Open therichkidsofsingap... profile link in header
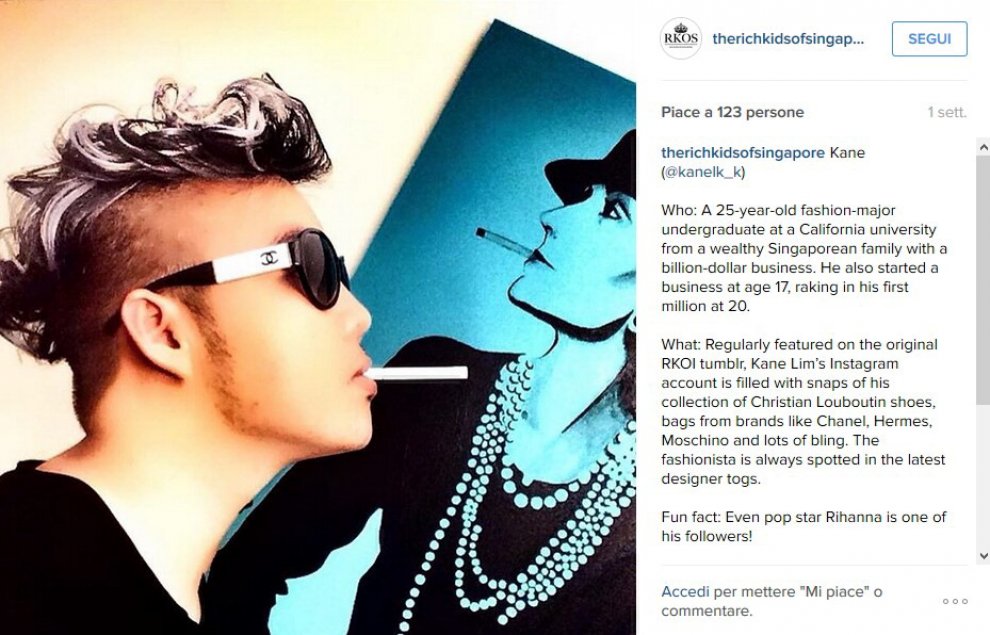This screenshot has height=635, width=990. [x=788, y=39]
